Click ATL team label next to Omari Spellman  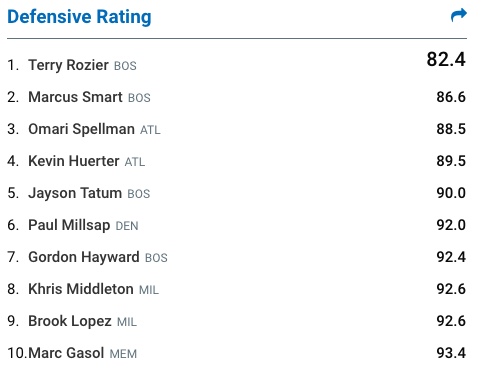[150, 130]
